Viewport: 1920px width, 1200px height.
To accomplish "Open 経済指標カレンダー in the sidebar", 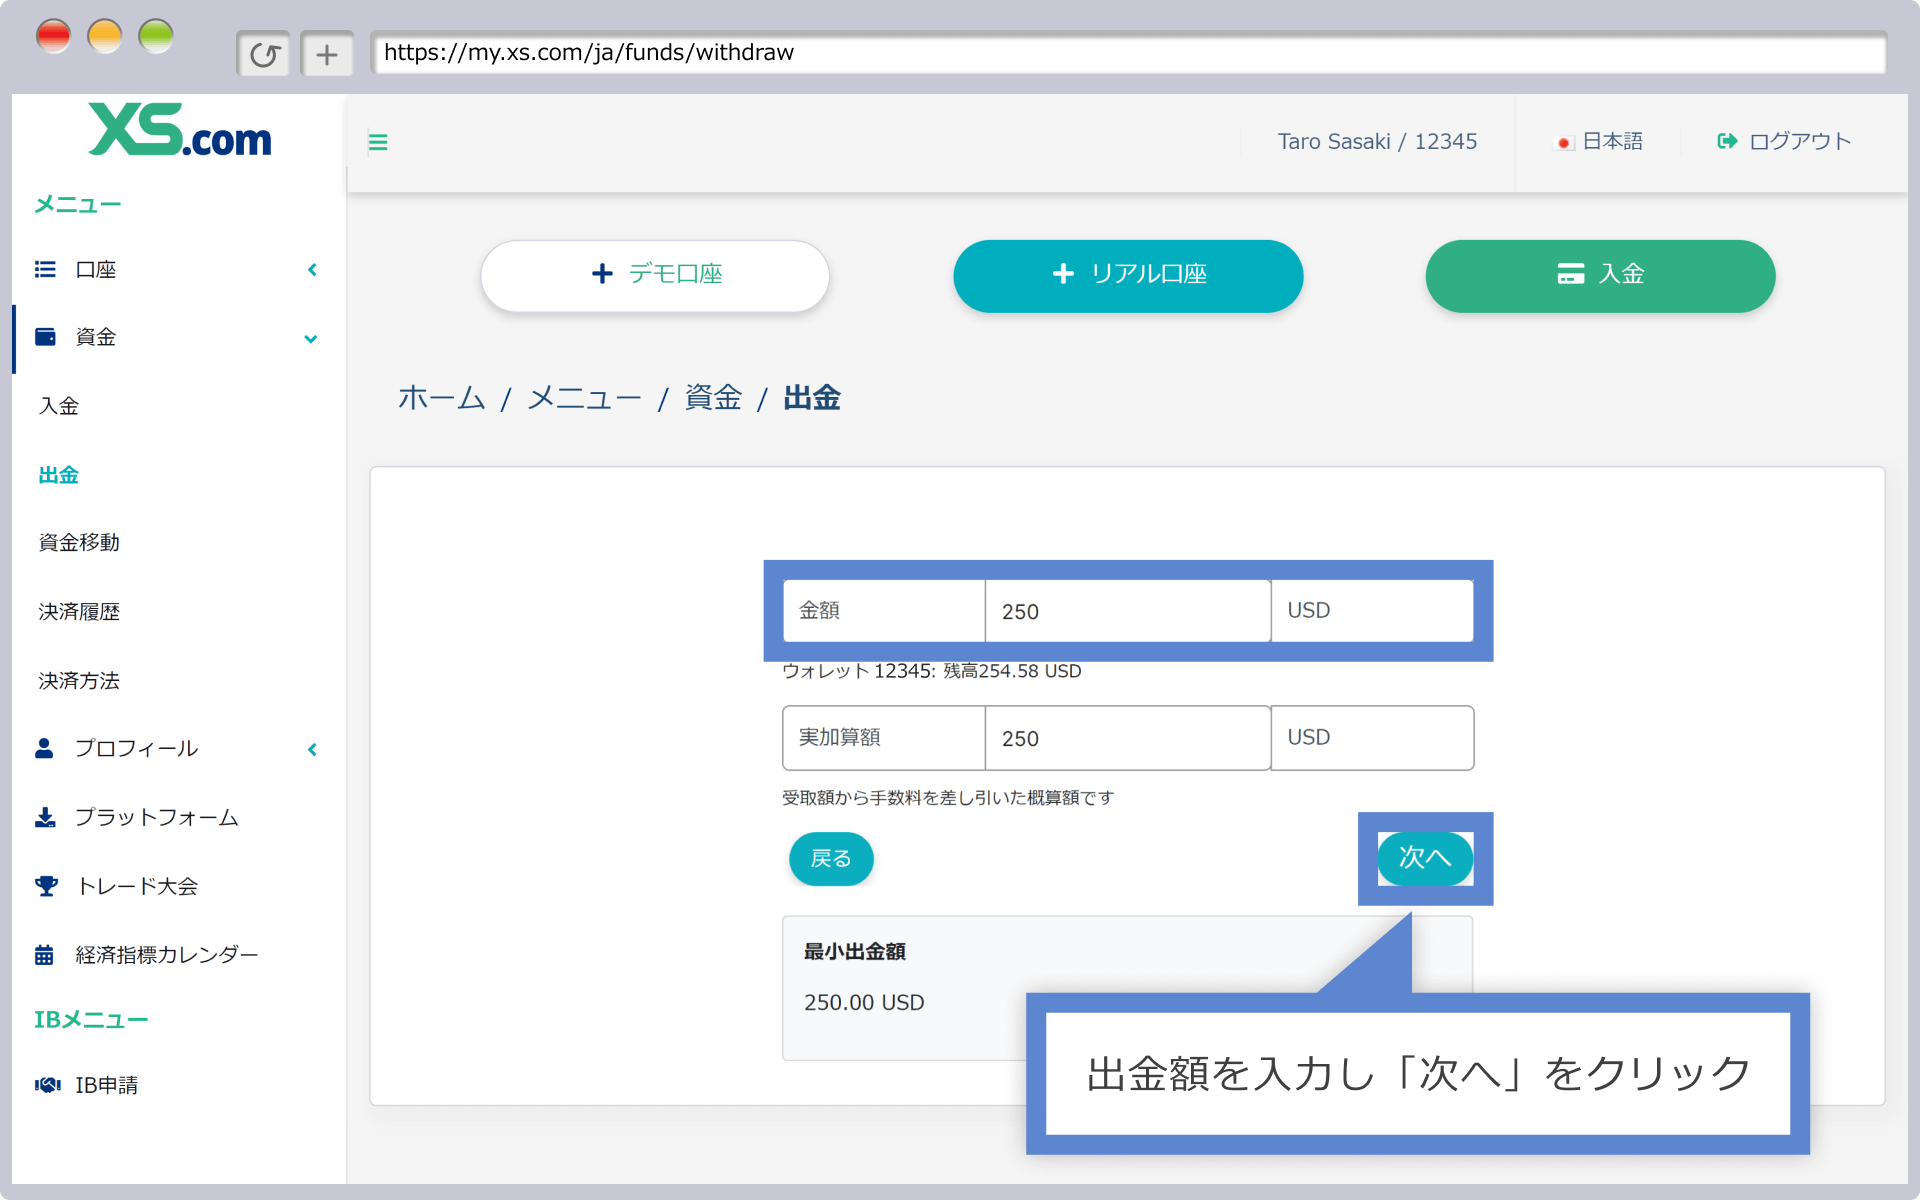I will [x=167, y=955].
